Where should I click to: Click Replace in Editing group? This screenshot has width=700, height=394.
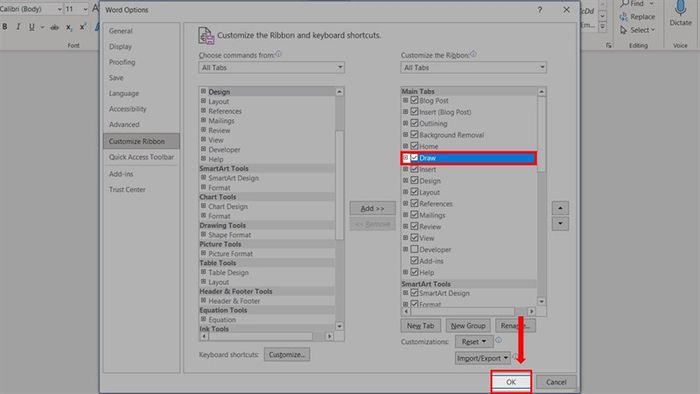637,17
